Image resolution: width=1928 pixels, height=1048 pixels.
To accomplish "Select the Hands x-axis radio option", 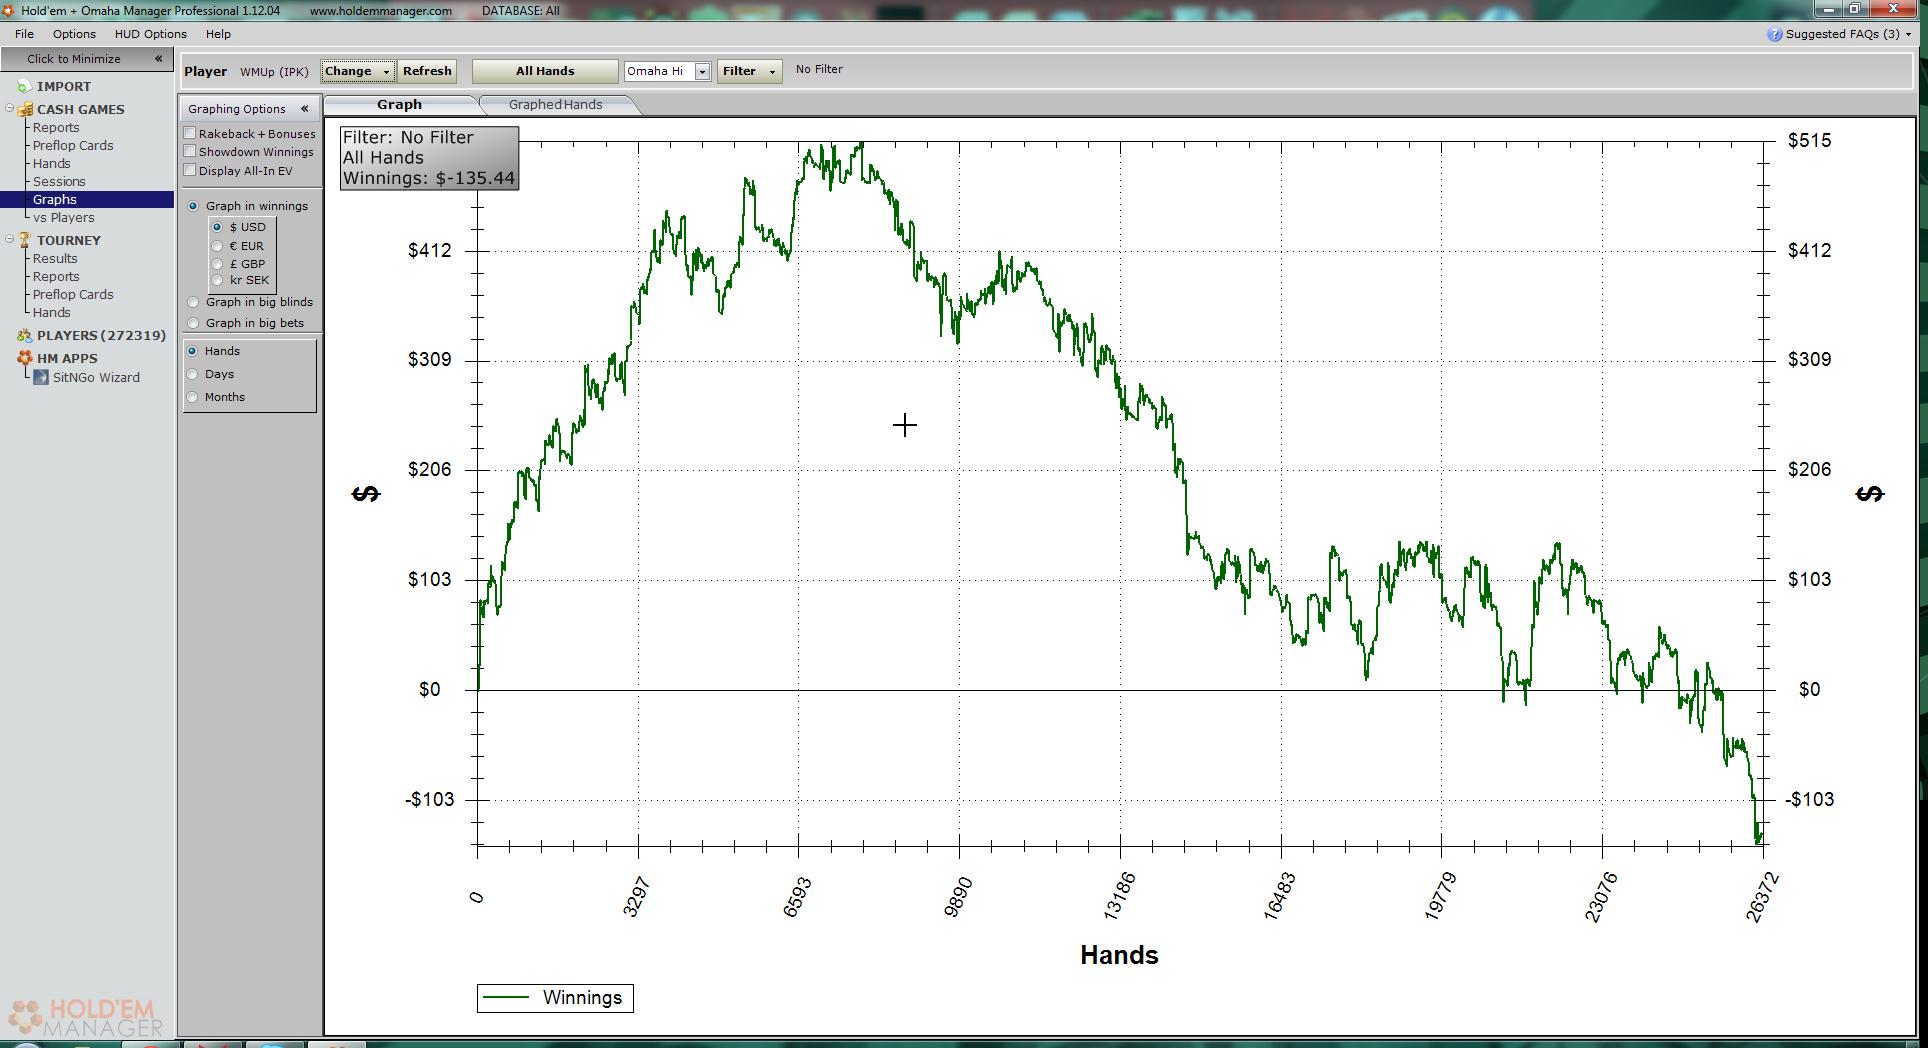I will click(x=192, y=351).
